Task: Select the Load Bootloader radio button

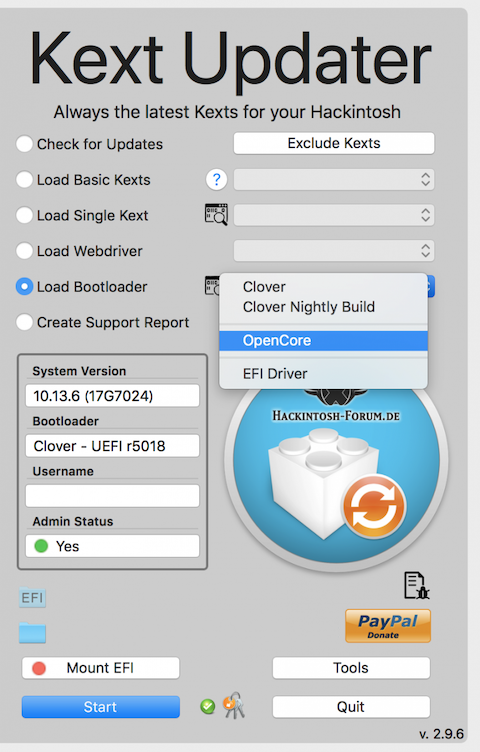Action: 24,287
